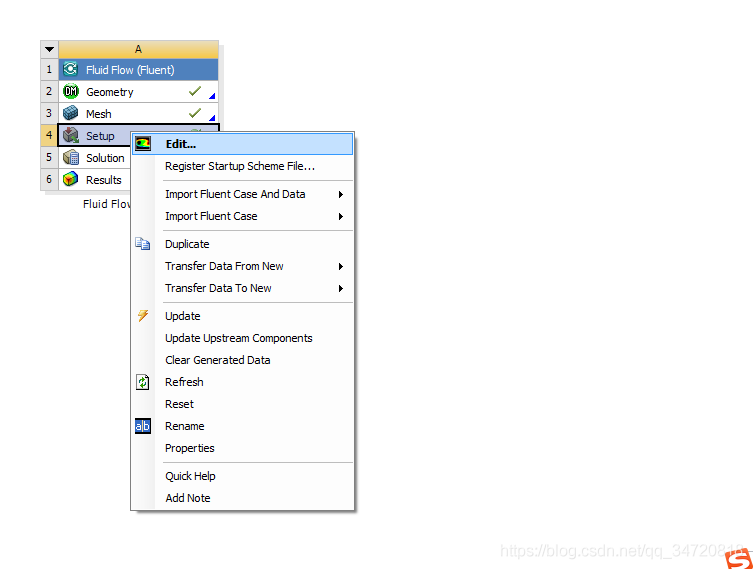
Task: Open Quick Help entry
Action: tap(243, 476)
